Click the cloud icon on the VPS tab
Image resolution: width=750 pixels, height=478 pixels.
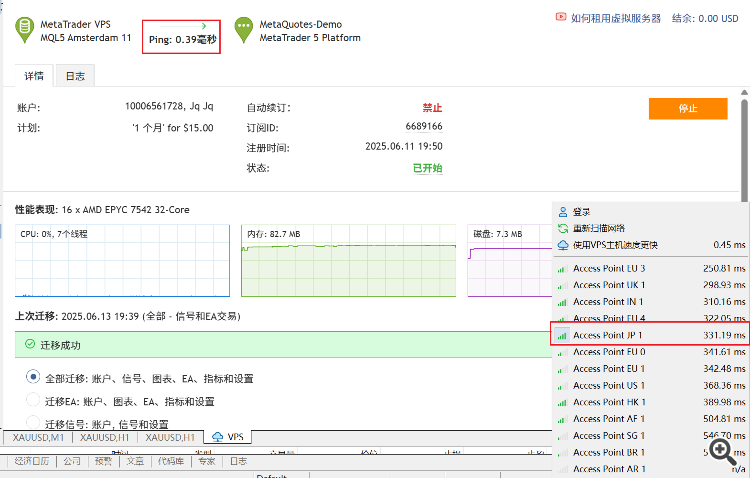coord(218,437)
